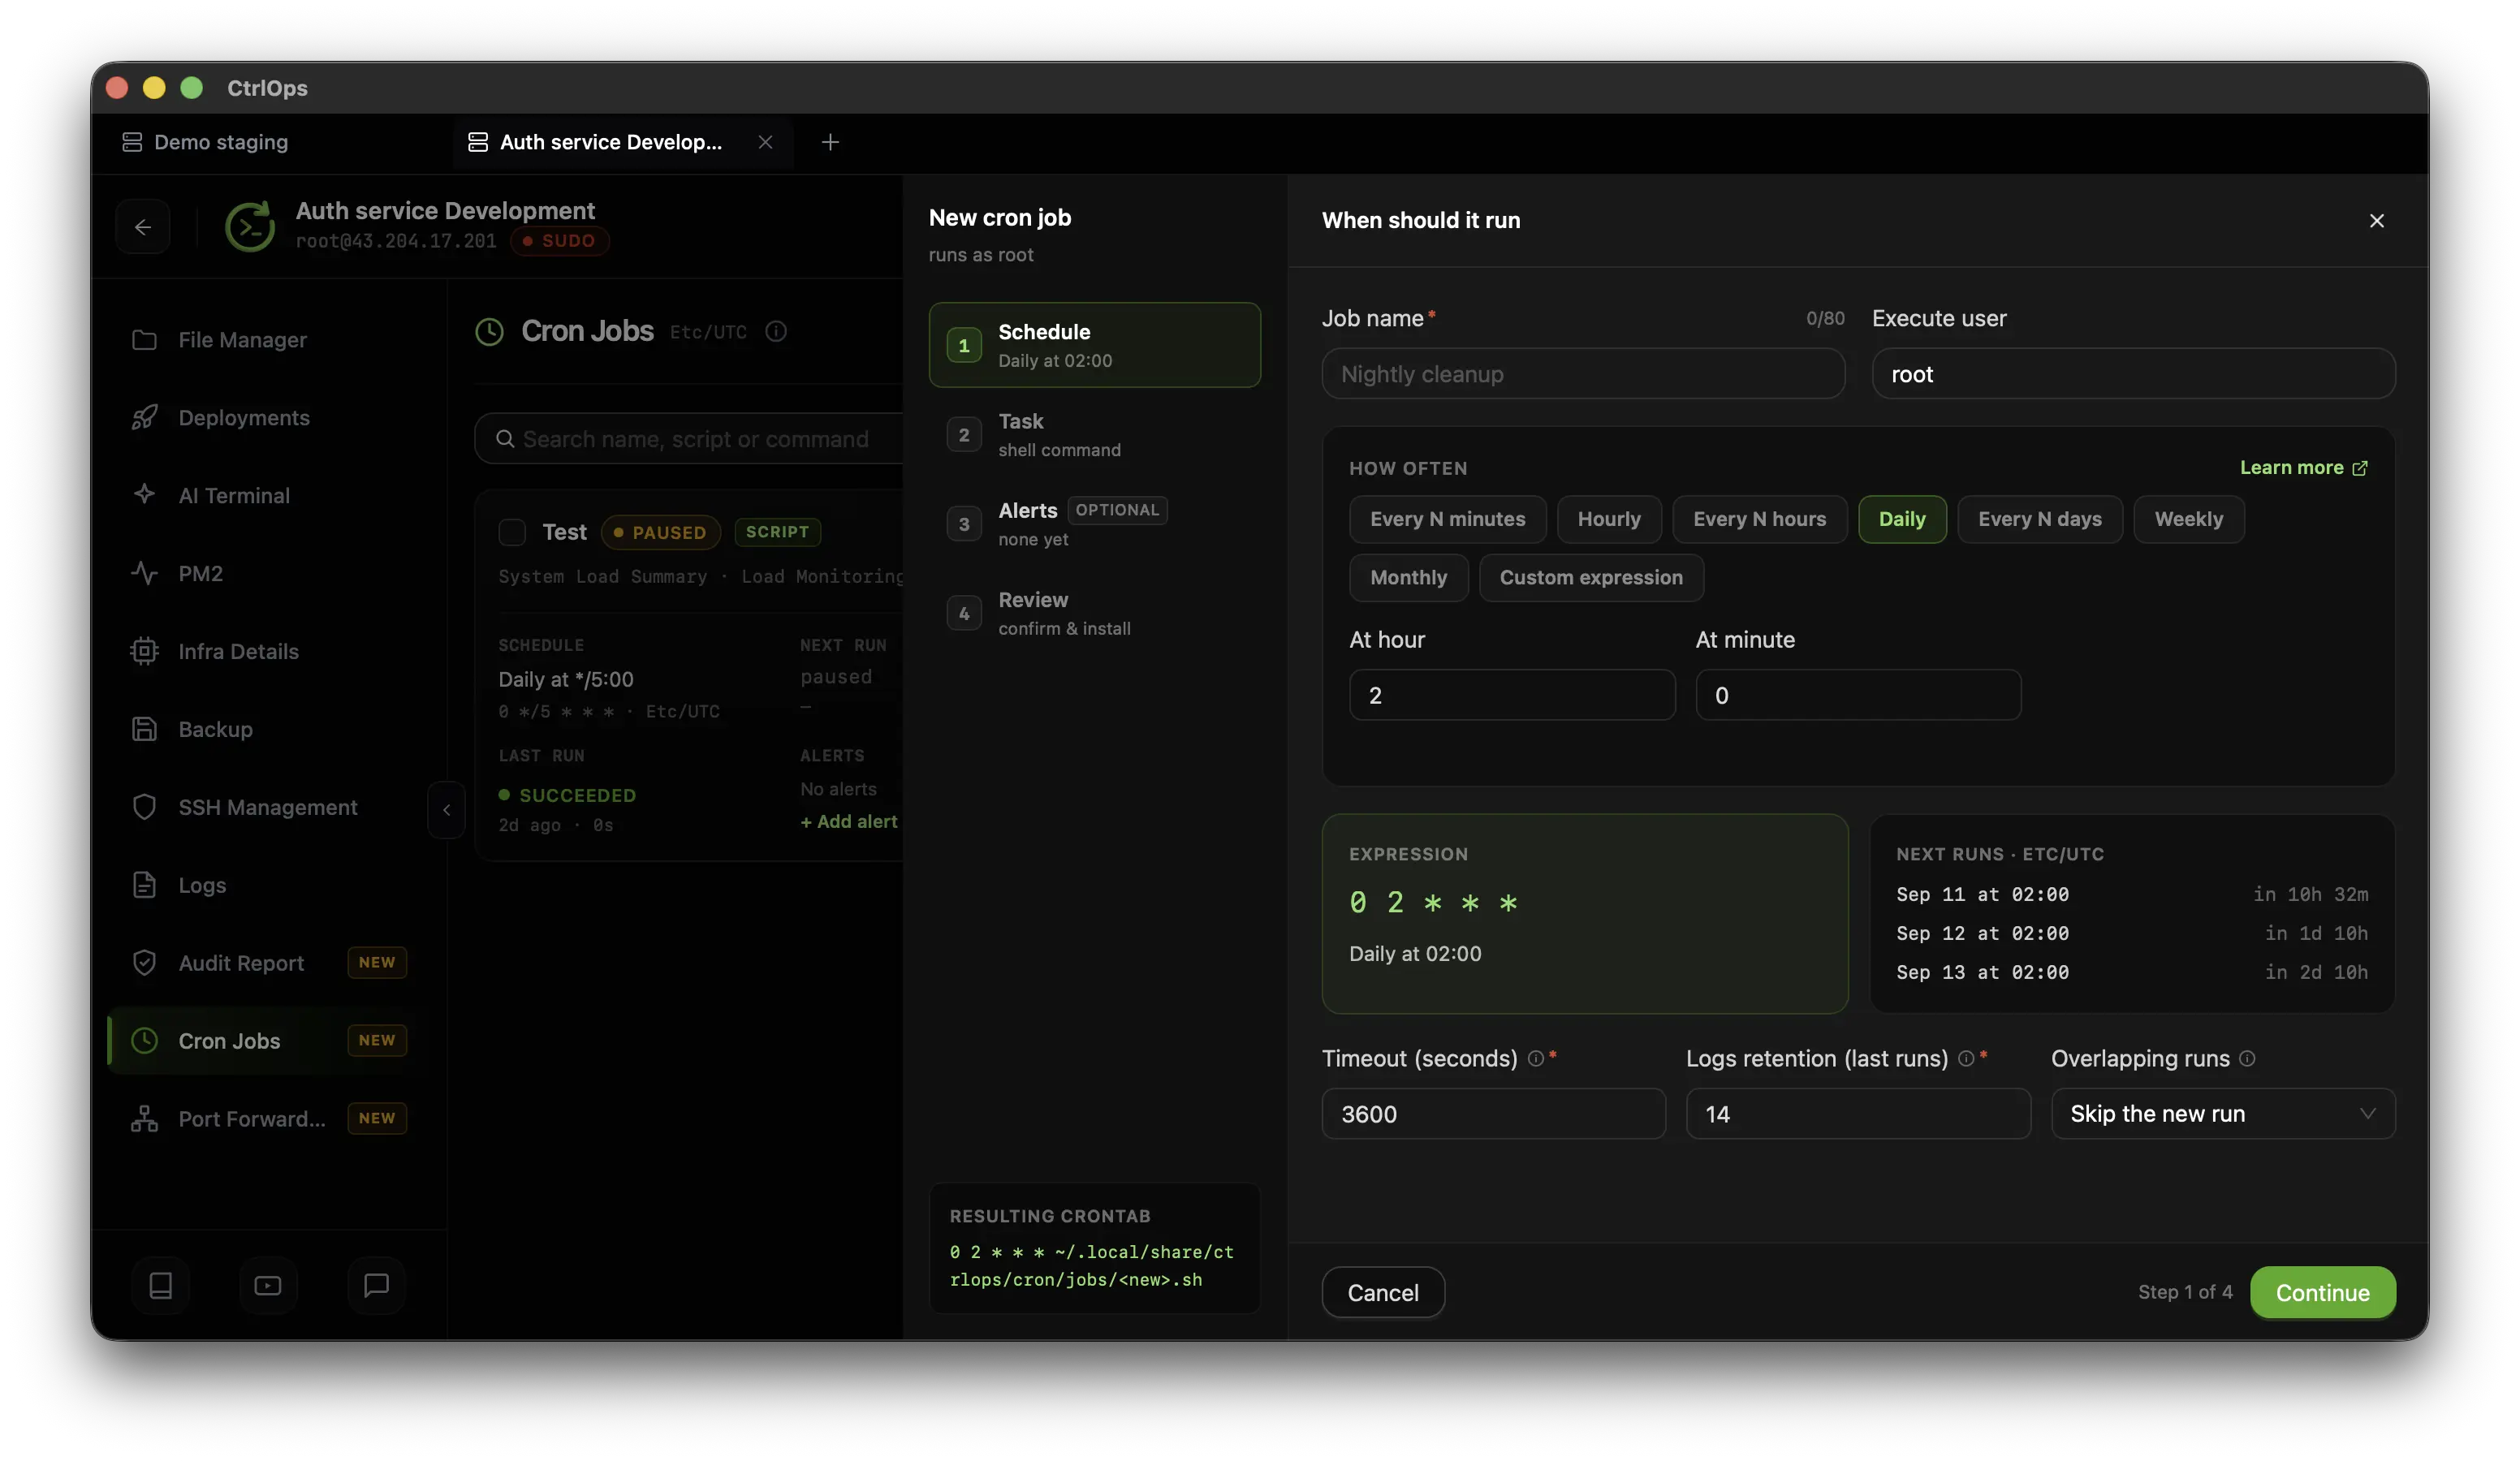Select Hourly frequency
Image resolution: width=2520 pixels, height=1461 pixels.
1609,519
